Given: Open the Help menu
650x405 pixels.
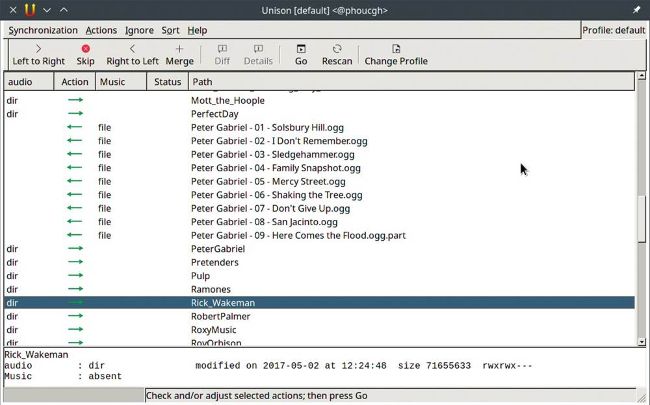Looking at the screenshot, I should point(197,30).
